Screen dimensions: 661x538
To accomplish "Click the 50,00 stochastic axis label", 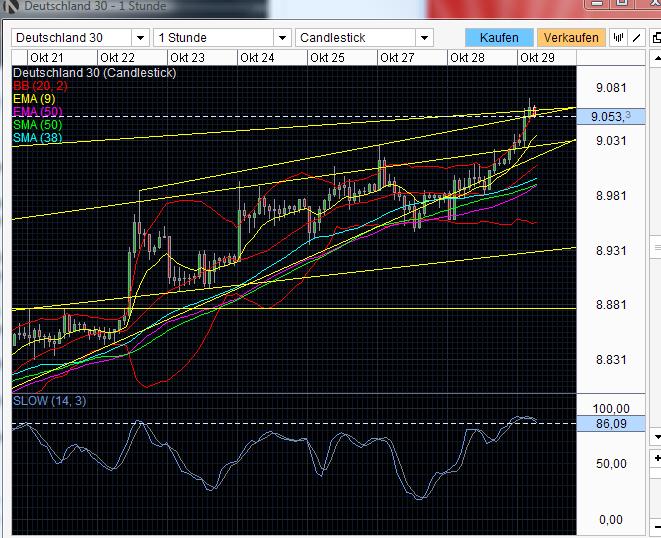I will [611, 463].
